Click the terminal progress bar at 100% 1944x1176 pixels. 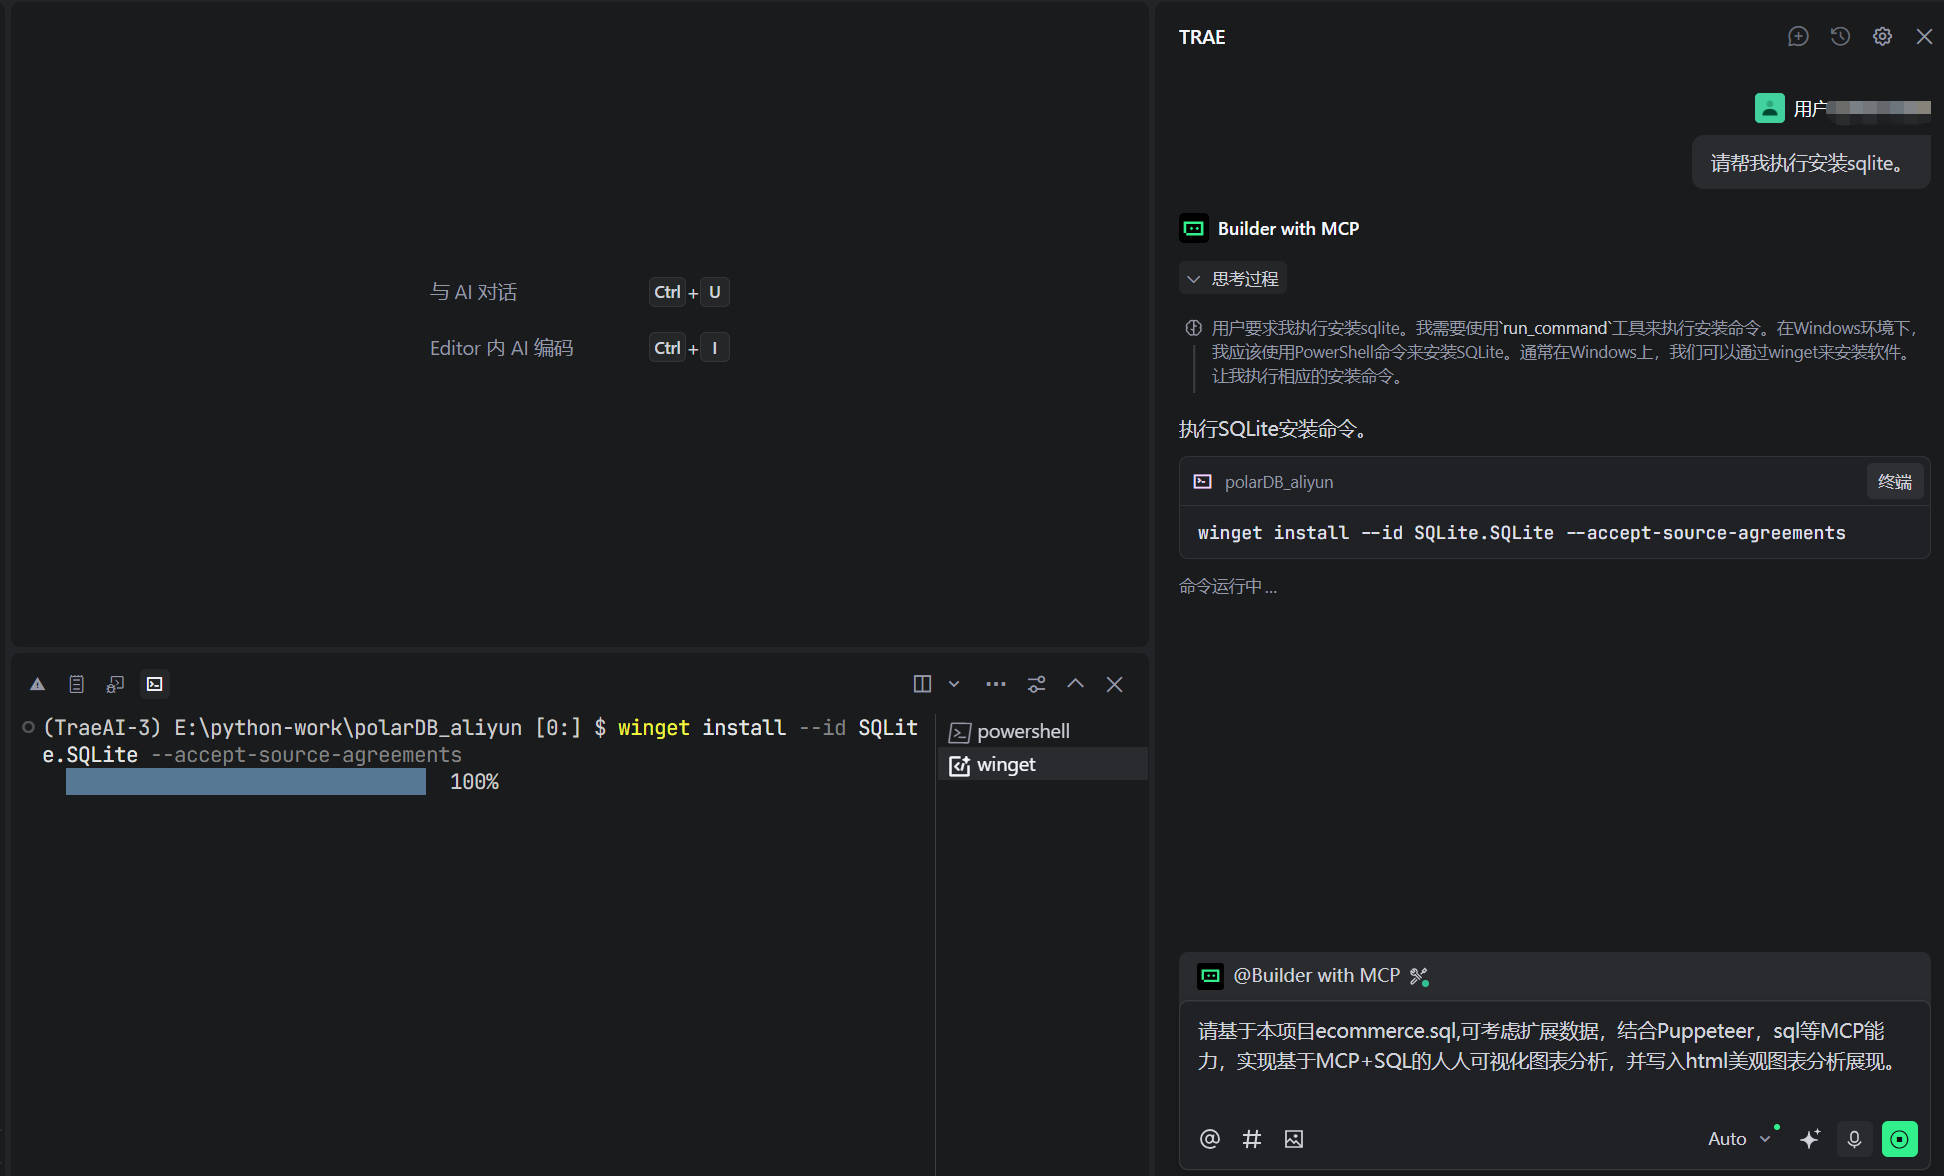(246, 782)
